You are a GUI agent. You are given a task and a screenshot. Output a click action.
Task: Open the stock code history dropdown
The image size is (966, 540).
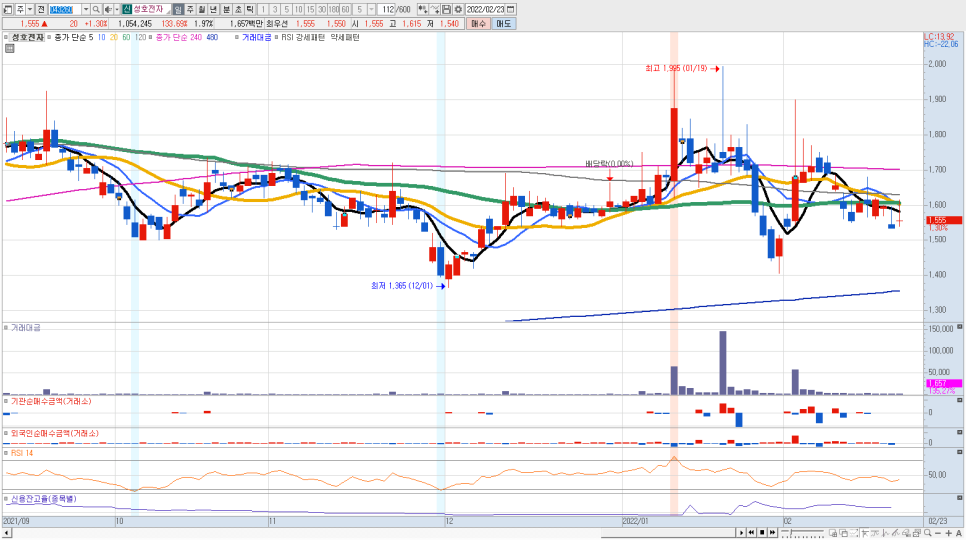(86, 9)
